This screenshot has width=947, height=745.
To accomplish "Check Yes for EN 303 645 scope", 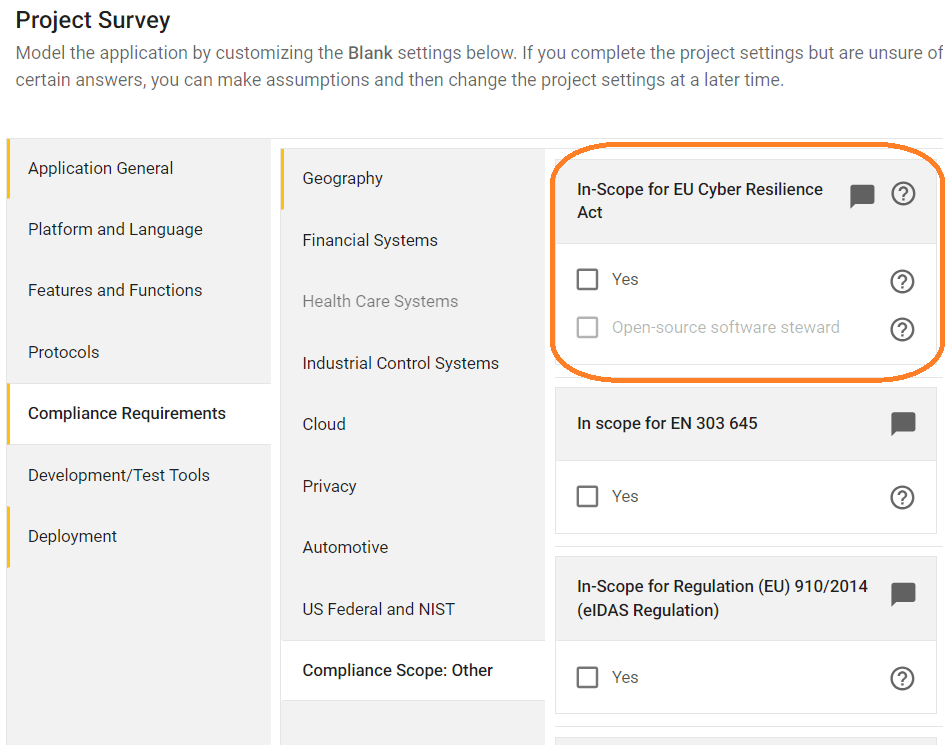I will tap(587, 496).
